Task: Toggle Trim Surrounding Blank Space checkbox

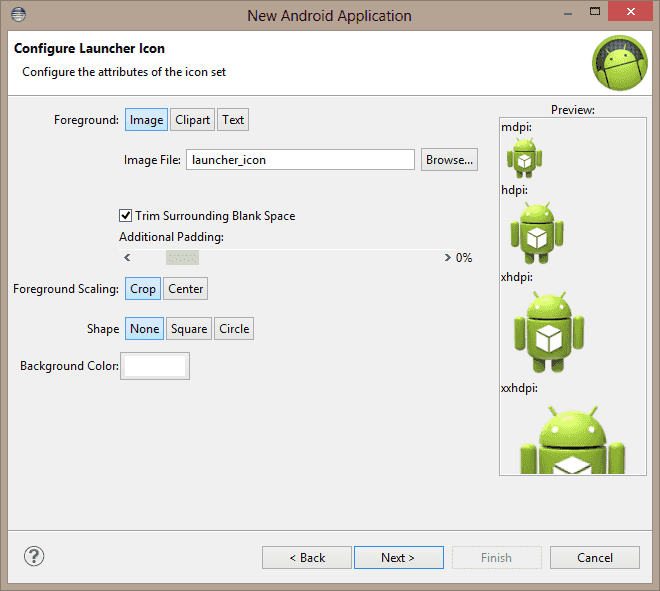Action: click(125, 216)
